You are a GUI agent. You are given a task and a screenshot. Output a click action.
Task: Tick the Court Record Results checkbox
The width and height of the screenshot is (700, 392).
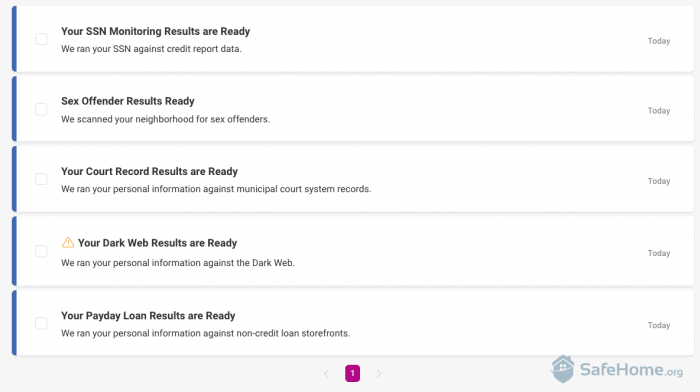[x=41, y=179]
